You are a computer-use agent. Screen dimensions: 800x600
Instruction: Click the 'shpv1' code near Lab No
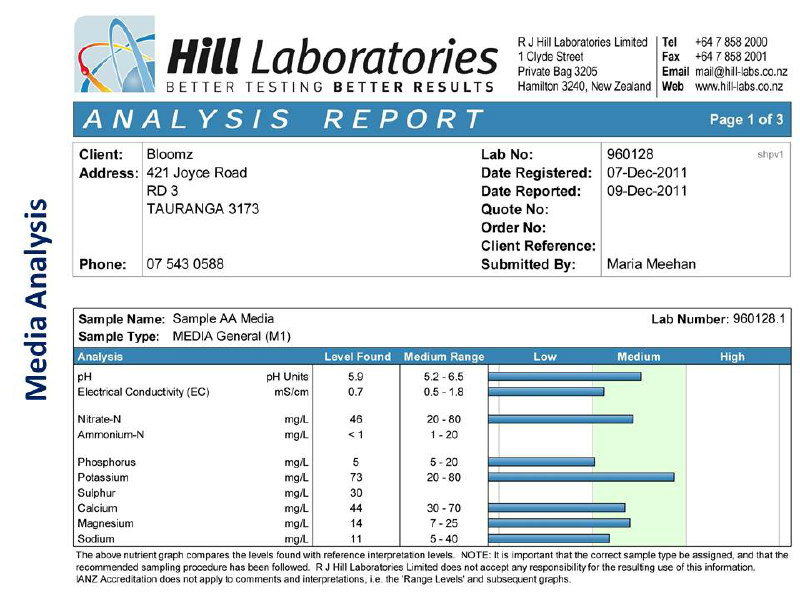[x=770, y=155]
